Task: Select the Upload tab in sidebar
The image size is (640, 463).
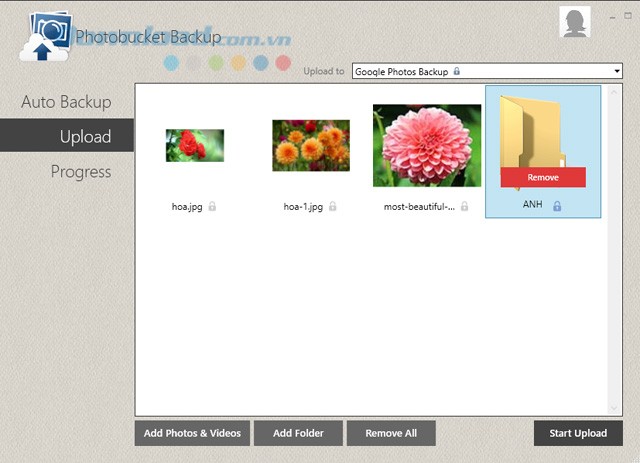Action: [x=66, y=137]
